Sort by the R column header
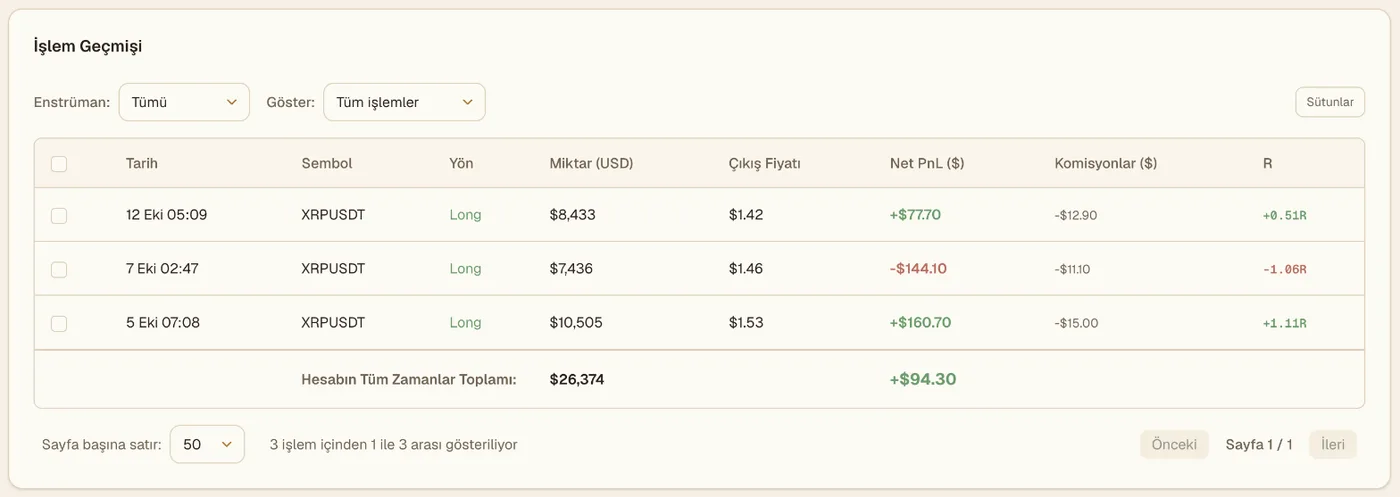 click(1267, 163)
